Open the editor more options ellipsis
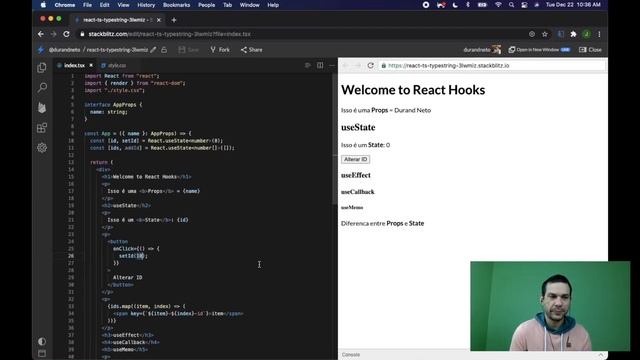 pos(331,65)
